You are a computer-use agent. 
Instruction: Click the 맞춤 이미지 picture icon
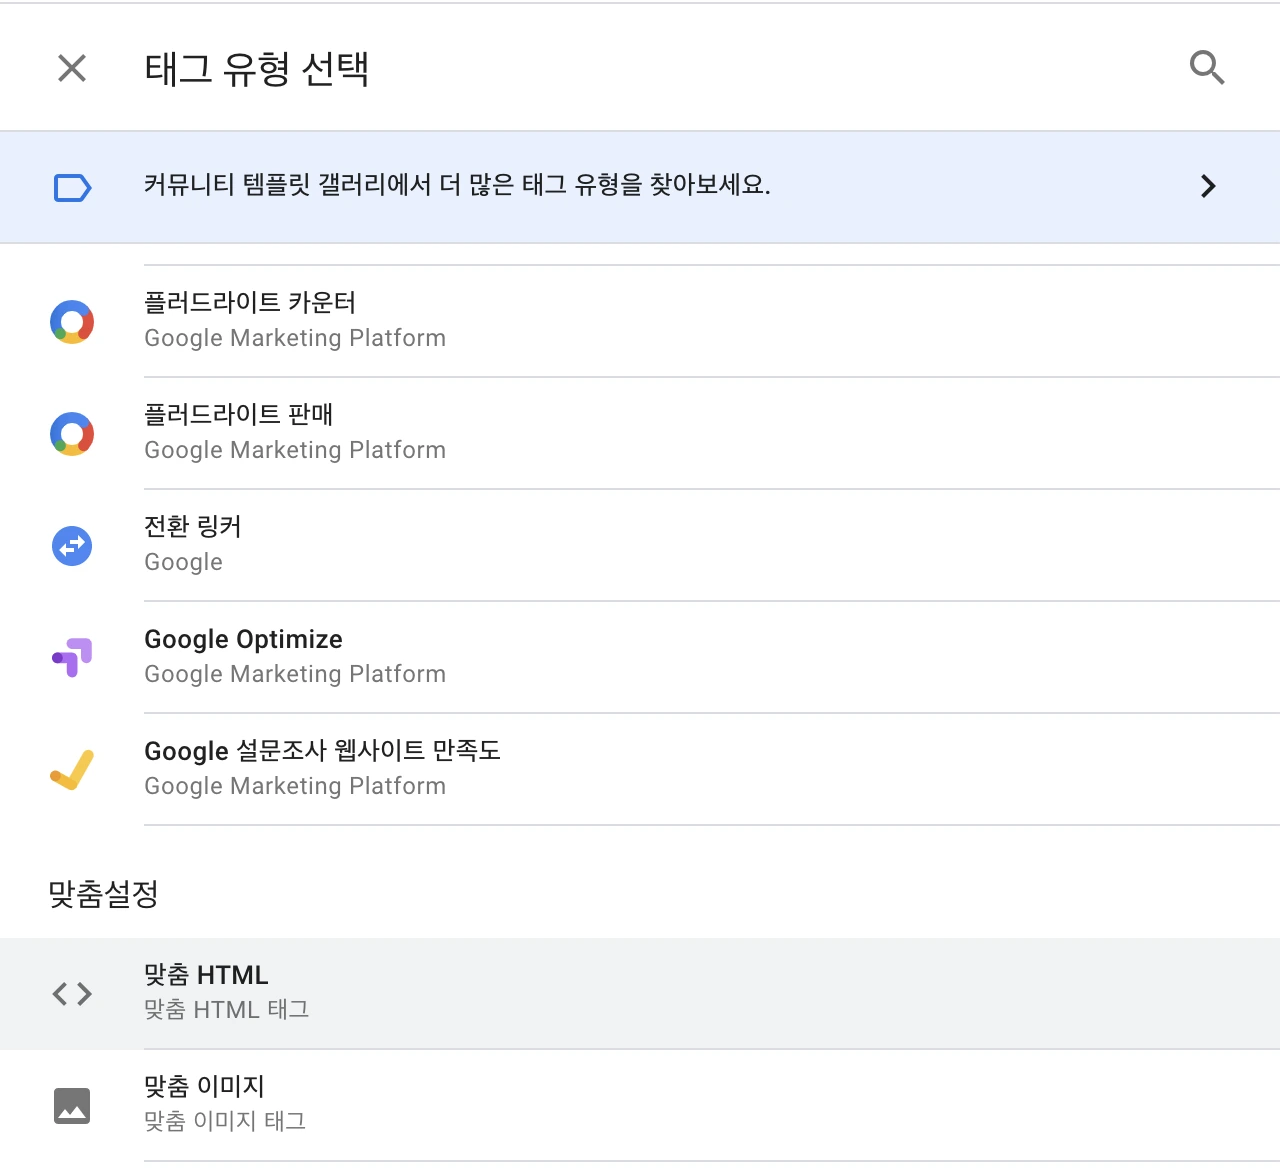(72, 1106)
